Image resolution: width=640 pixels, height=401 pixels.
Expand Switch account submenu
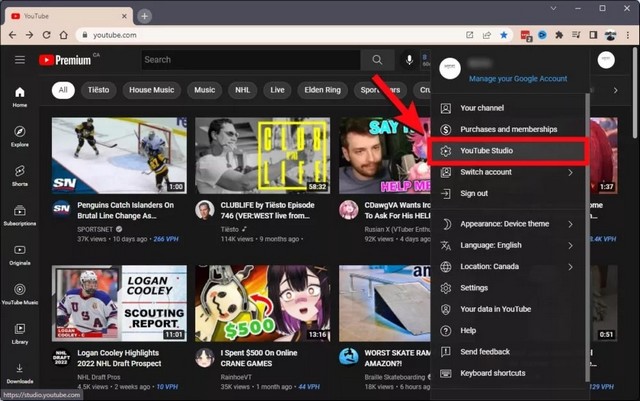570,172
